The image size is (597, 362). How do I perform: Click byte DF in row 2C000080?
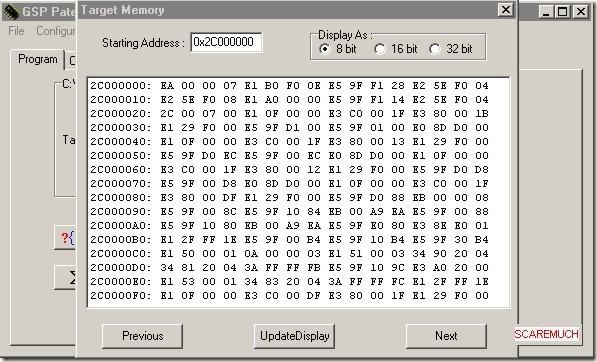tap(230, 198)
